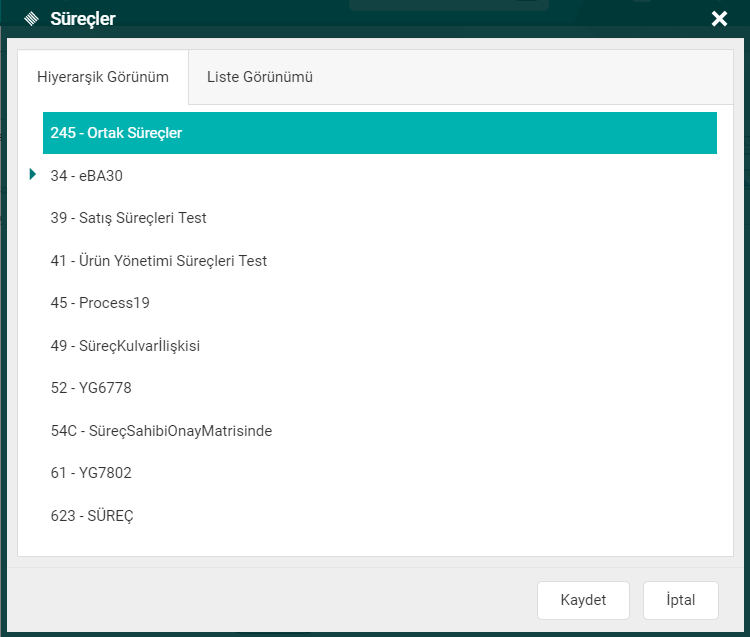The image size is (750, 637).
Task: Switch to the Liste Görünümü tab
Action: (x=260, y=77)
